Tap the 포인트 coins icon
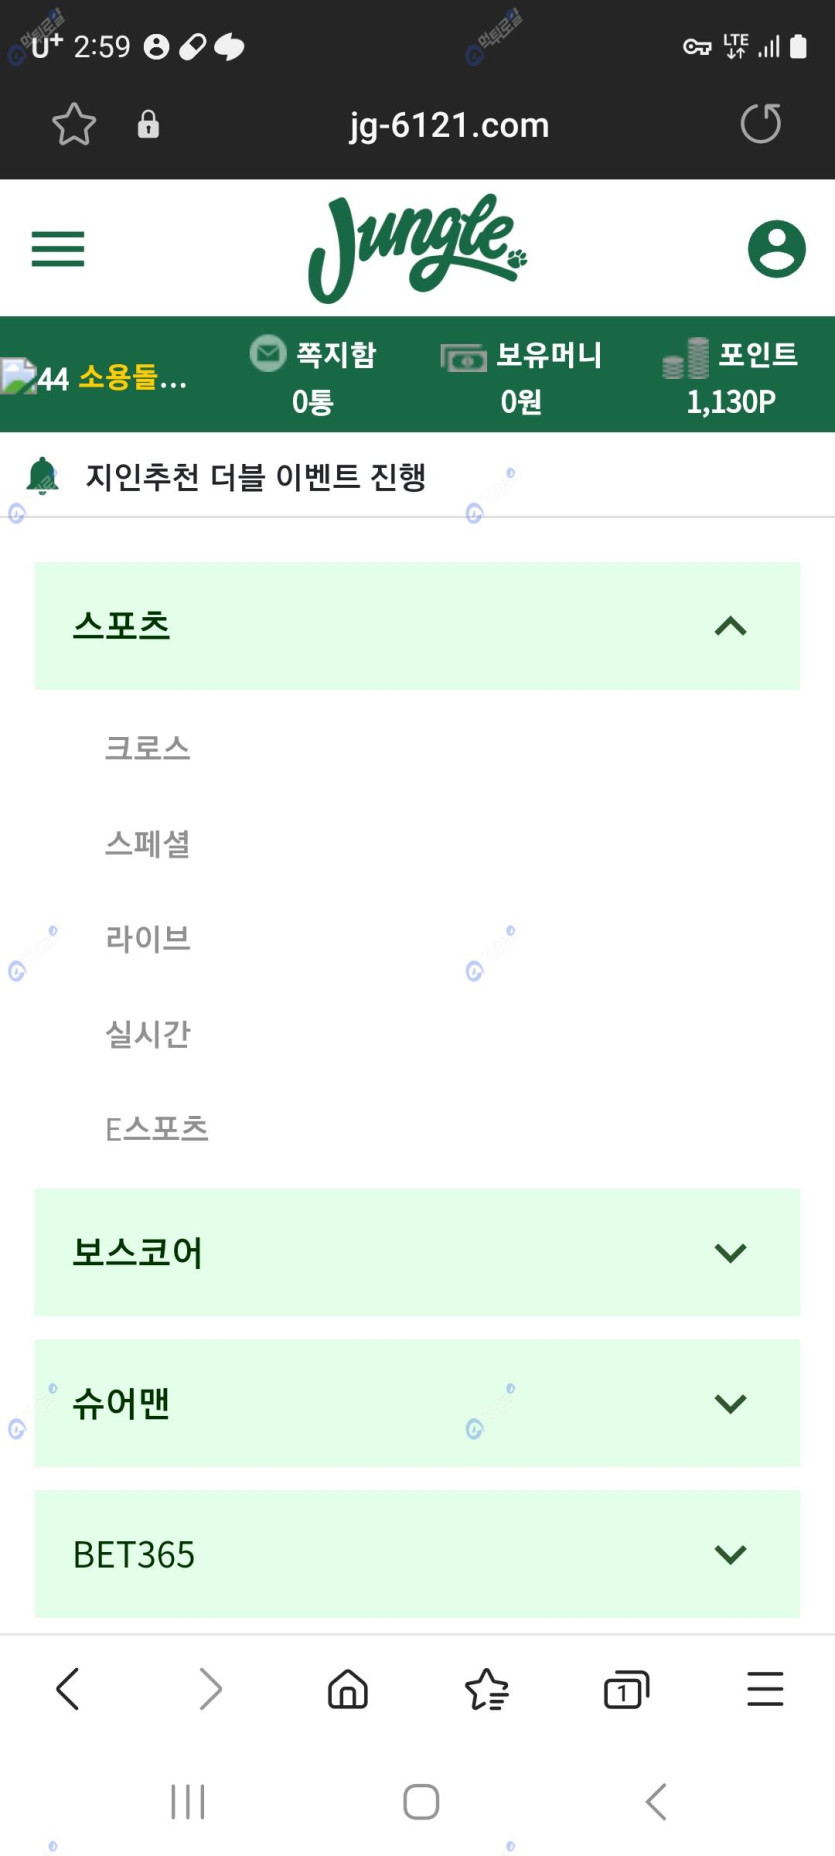Image resolution: width=835 pixels, height=1856 pixels. tap(686, 358)
